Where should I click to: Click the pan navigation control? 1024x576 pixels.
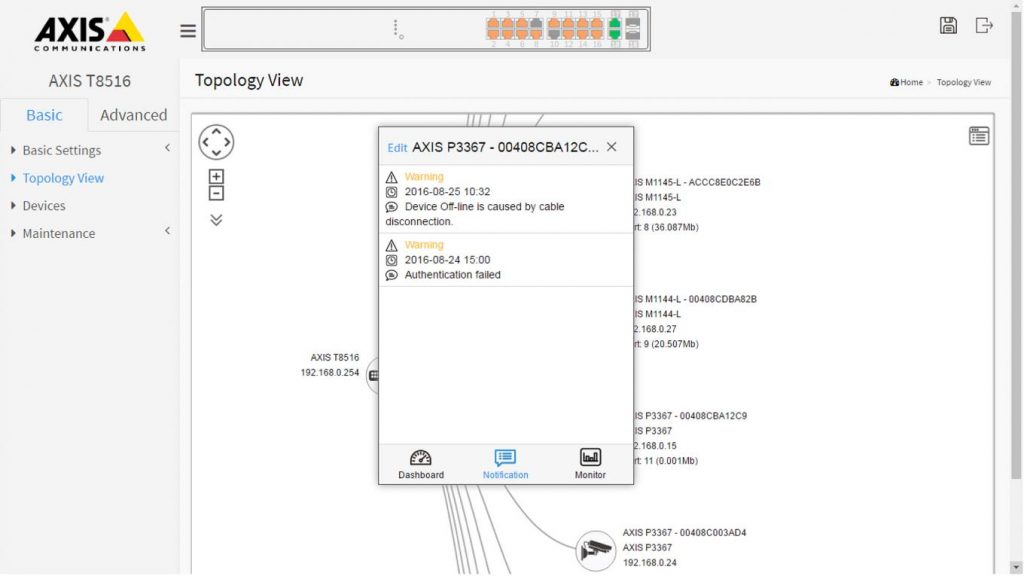click(216, 142)
